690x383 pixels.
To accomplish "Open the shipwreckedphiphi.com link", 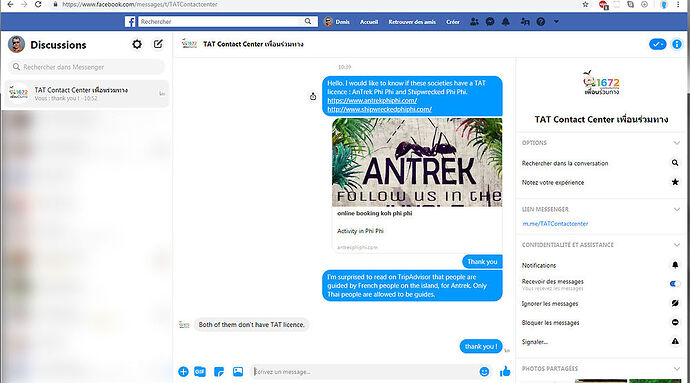I will click(379, 109).
